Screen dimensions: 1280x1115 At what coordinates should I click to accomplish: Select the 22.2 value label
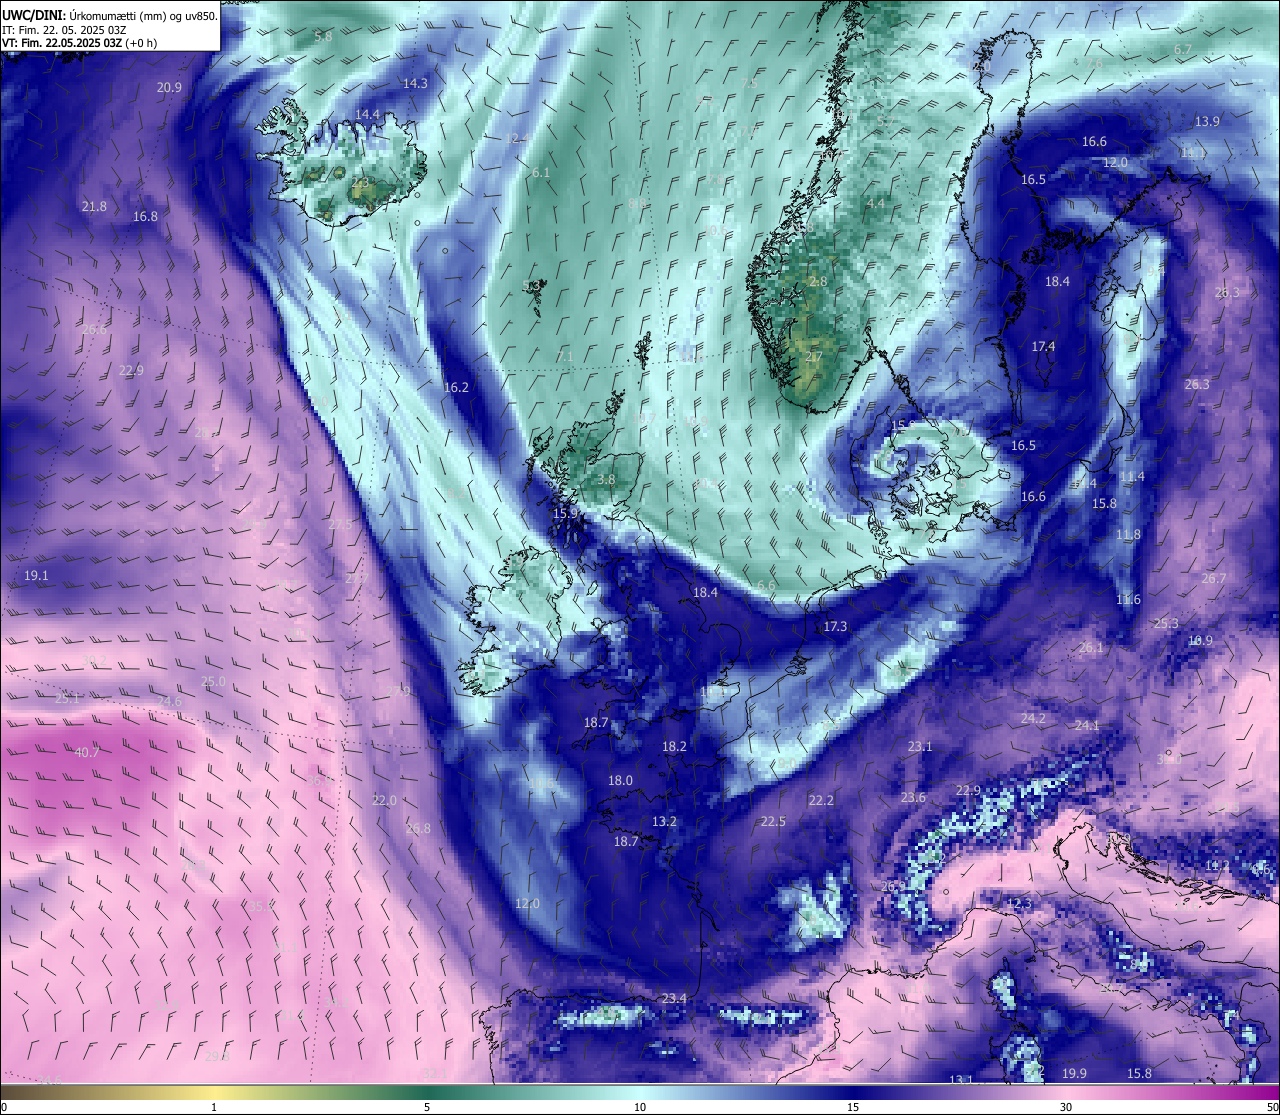click(x=821, y=801)
